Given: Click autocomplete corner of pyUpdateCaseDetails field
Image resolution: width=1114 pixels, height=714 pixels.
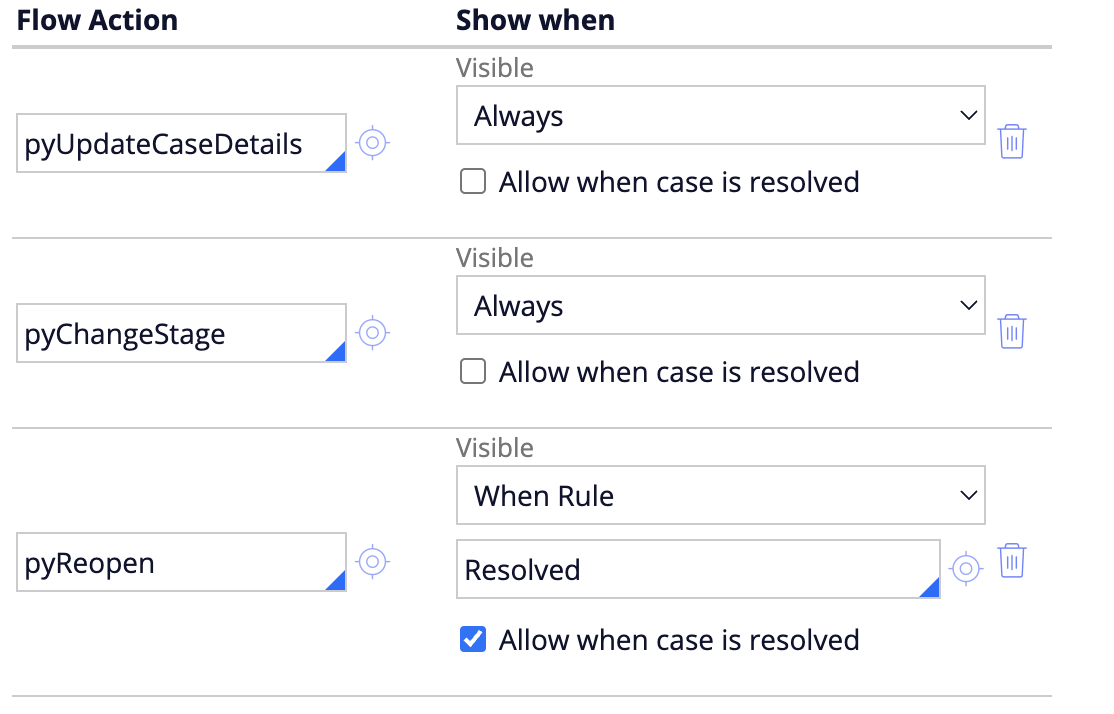Looking at the screenshot, I should (337, 164).
